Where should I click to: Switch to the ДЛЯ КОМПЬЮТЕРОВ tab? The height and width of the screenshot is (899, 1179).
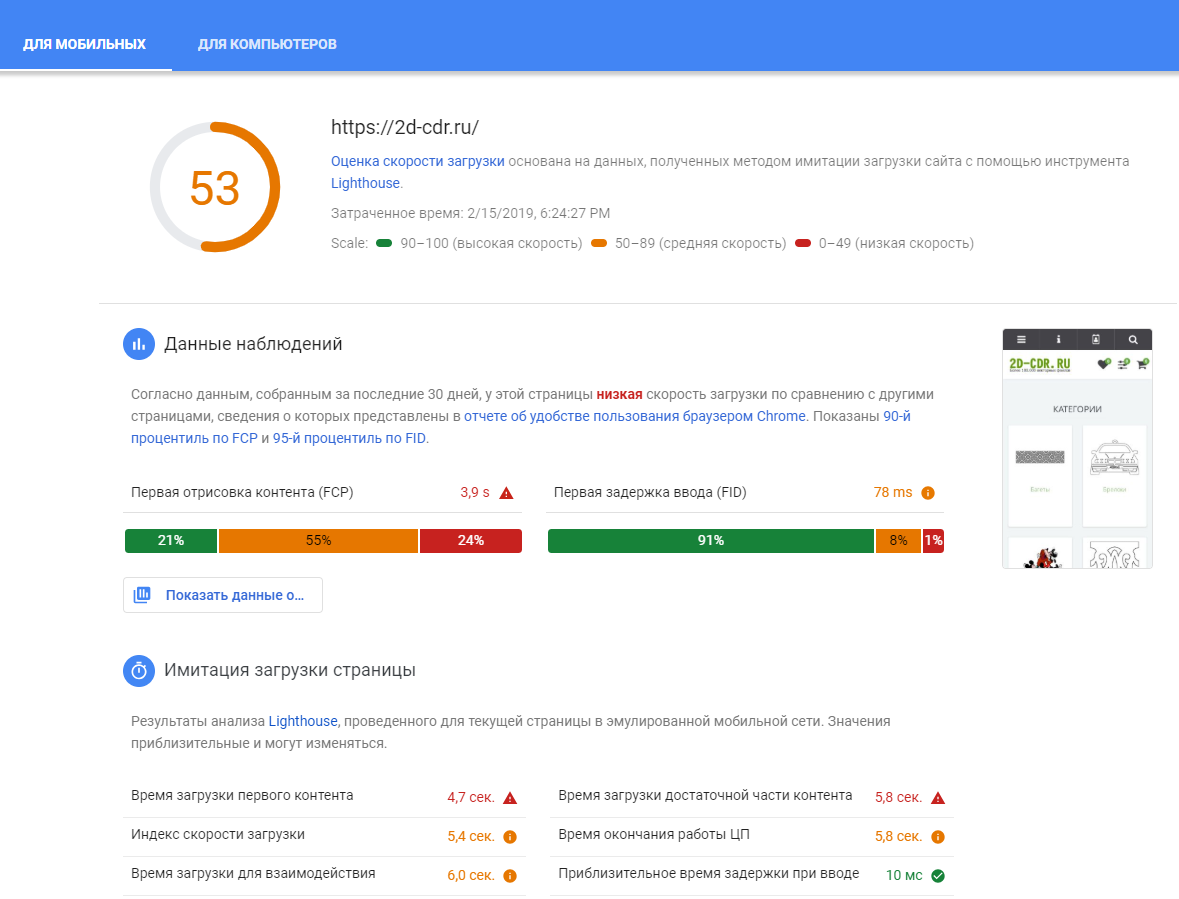tap(267, 44)
